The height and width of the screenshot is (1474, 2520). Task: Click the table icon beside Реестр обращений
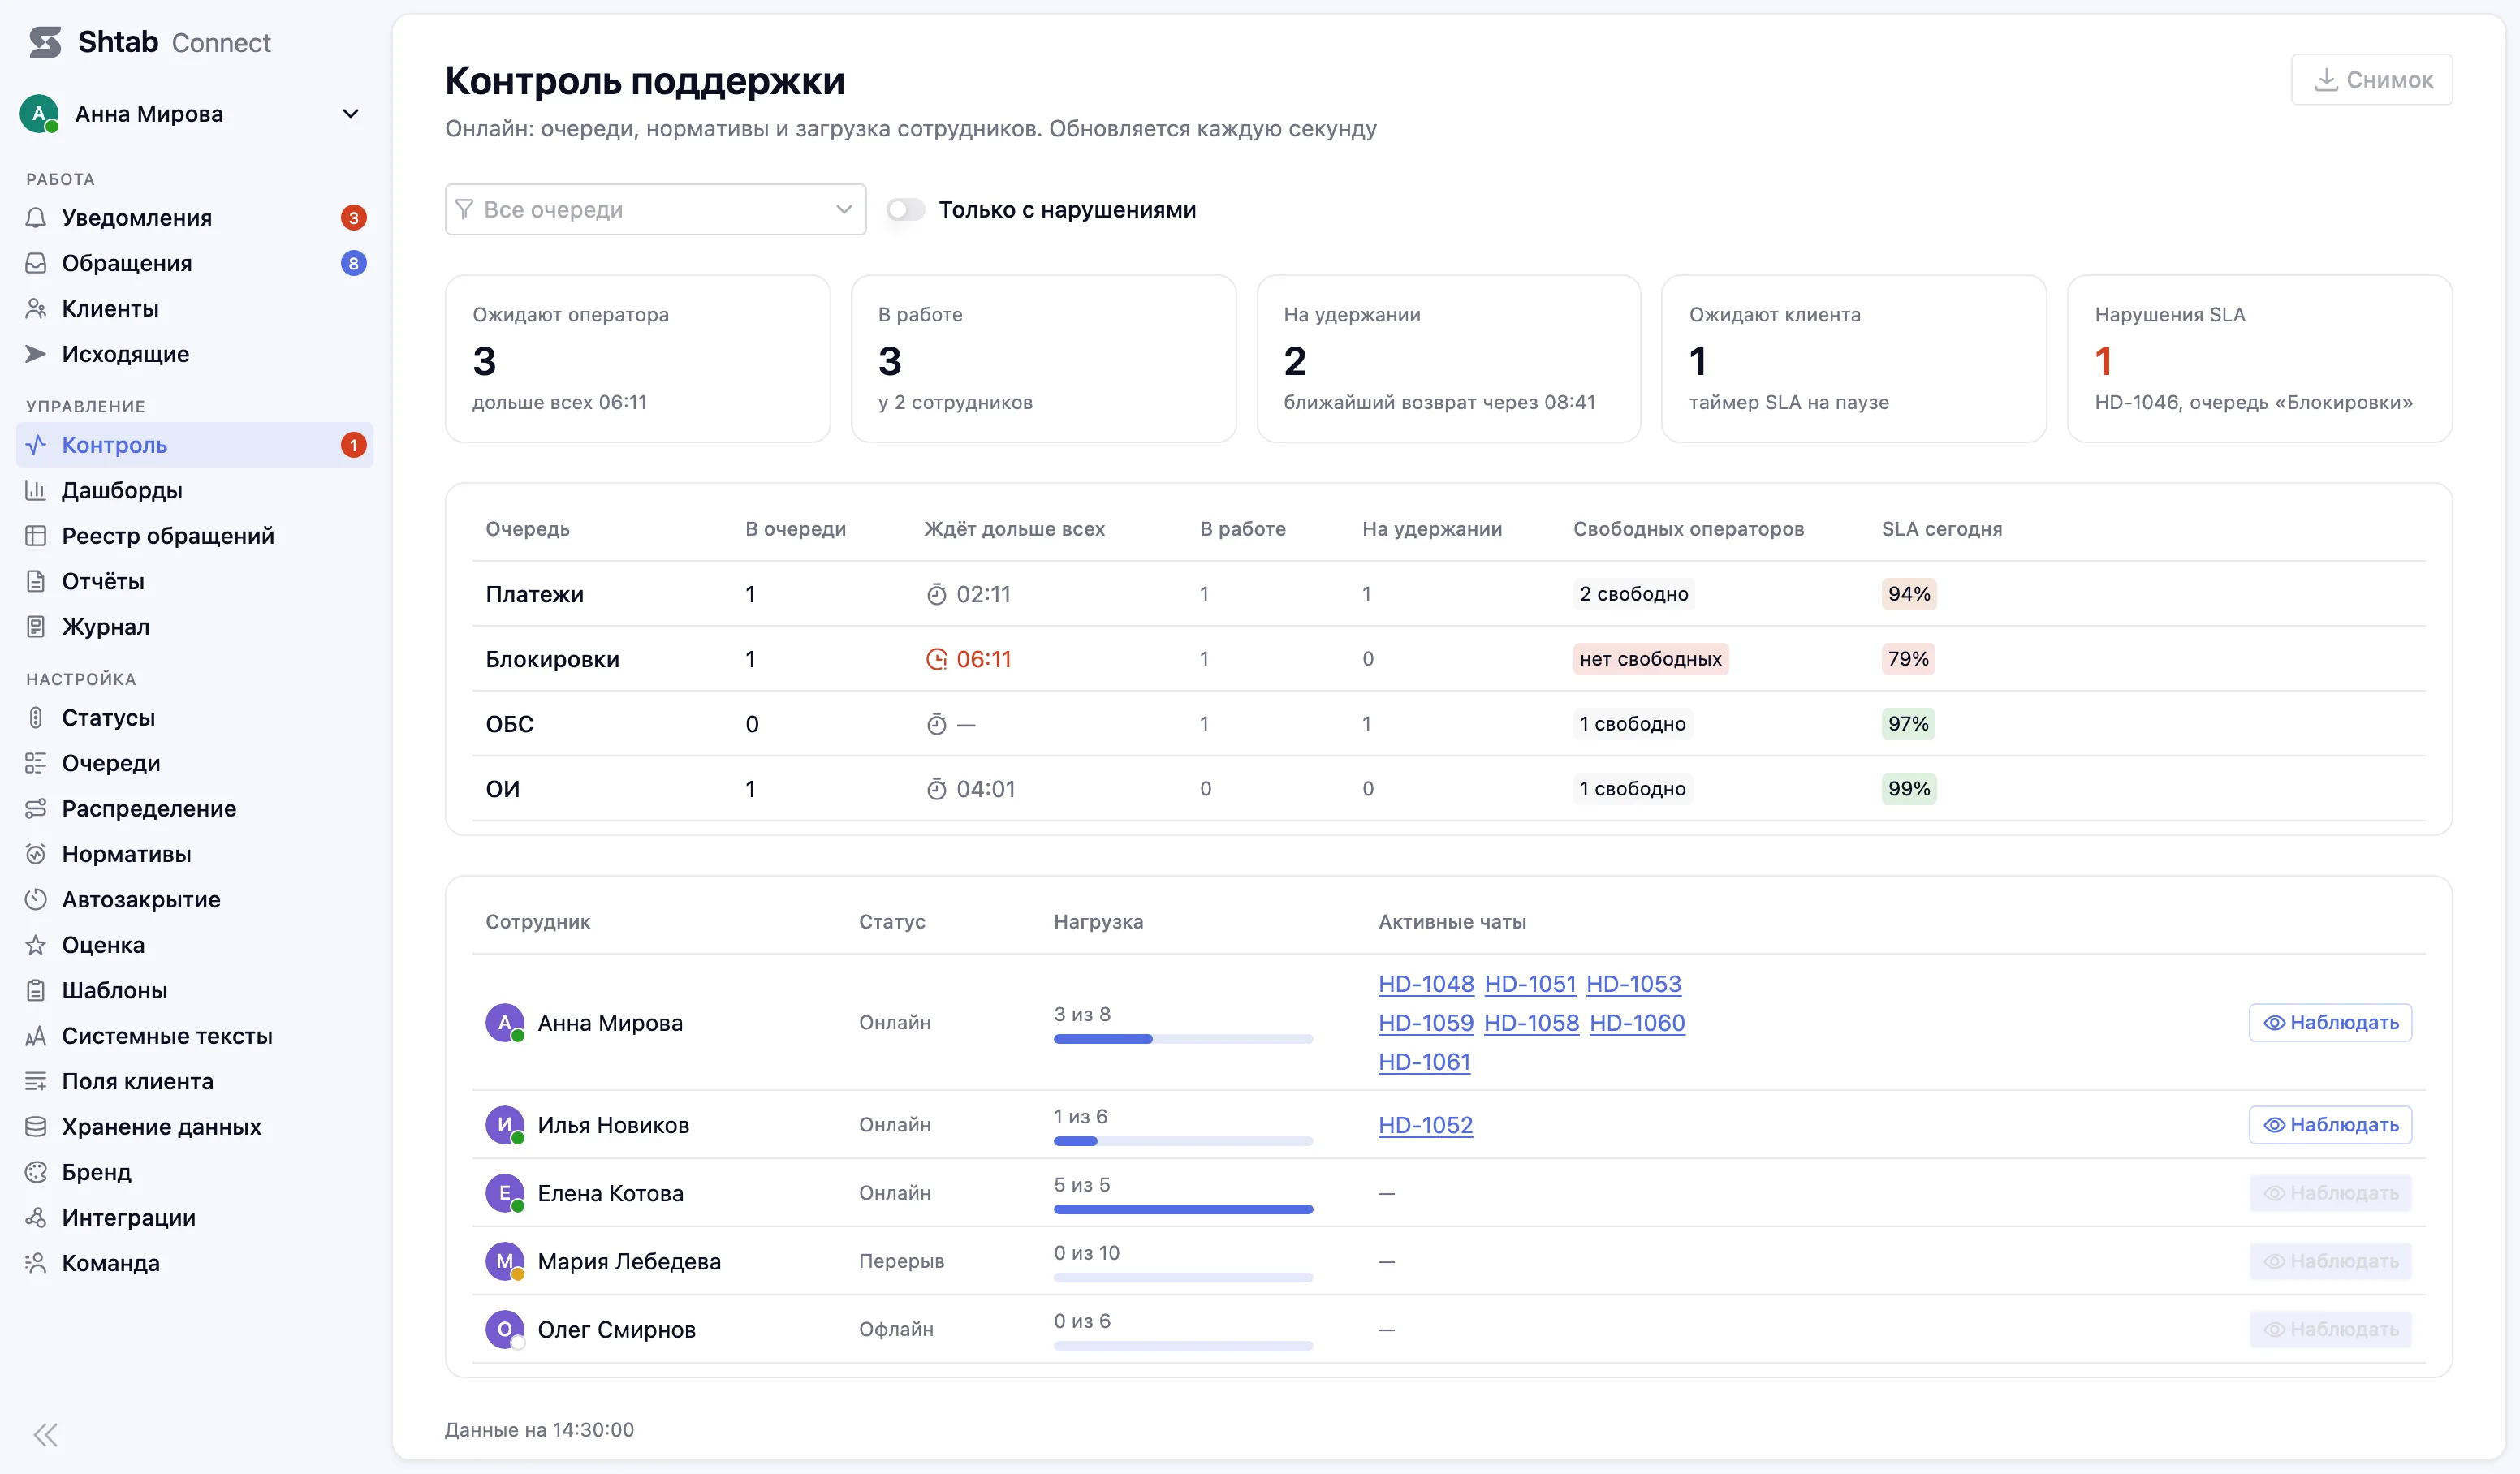[x=36, y=536]
